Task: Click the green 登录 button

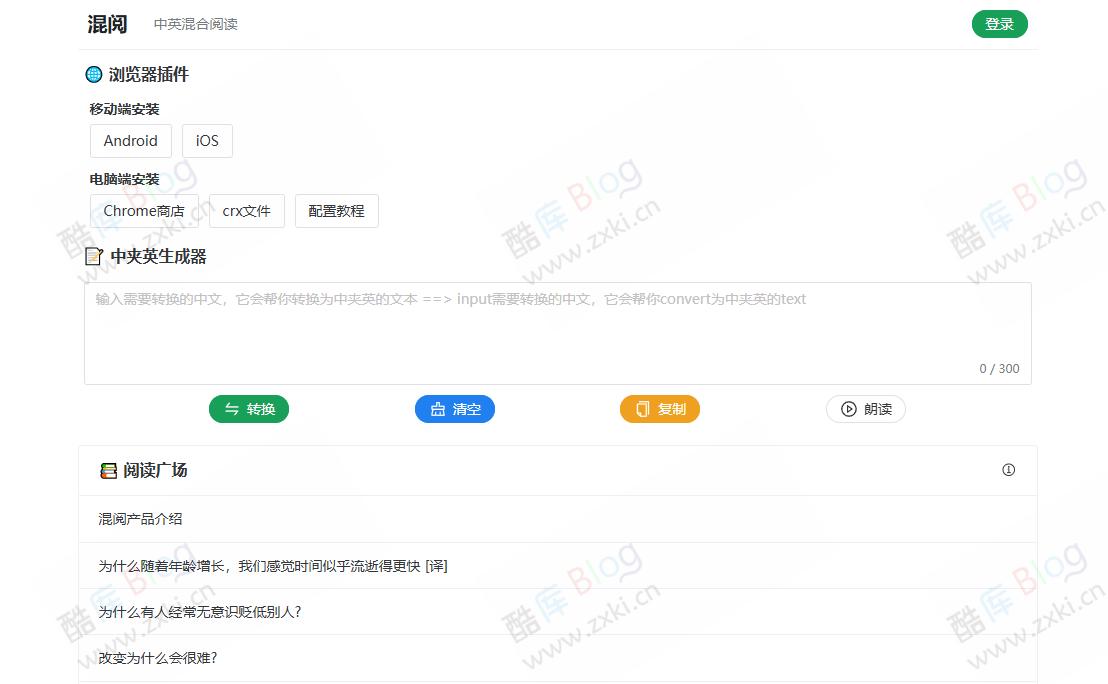Action: (1000, 23)
